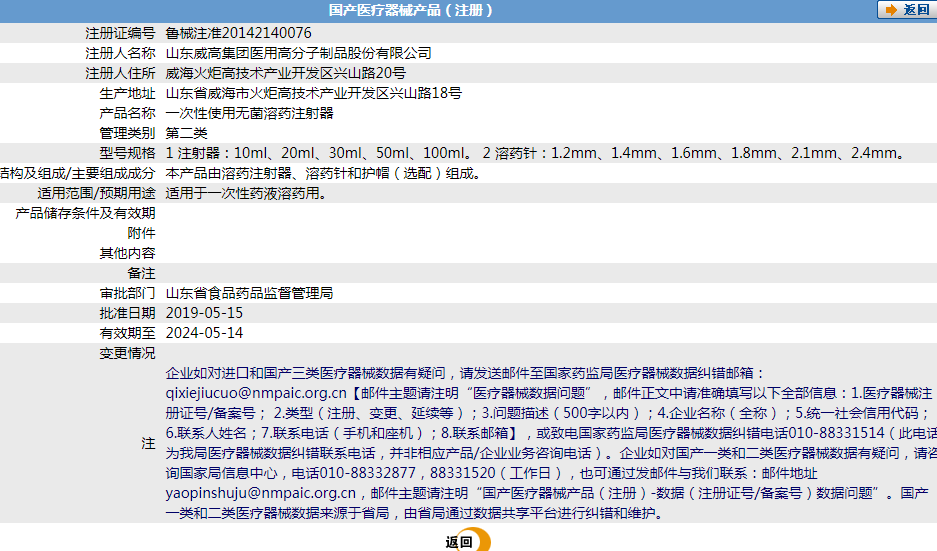Click the 产品储存条件及有效期 field label
Viewport: 937px width, 551px height.
[85, 213]
